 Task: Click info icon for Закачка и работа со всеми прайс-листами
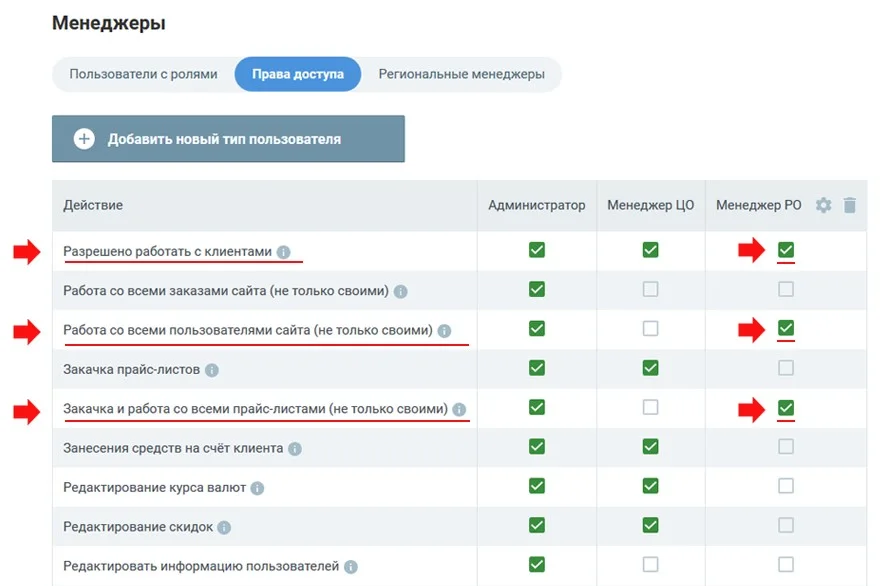pos(460,409)
